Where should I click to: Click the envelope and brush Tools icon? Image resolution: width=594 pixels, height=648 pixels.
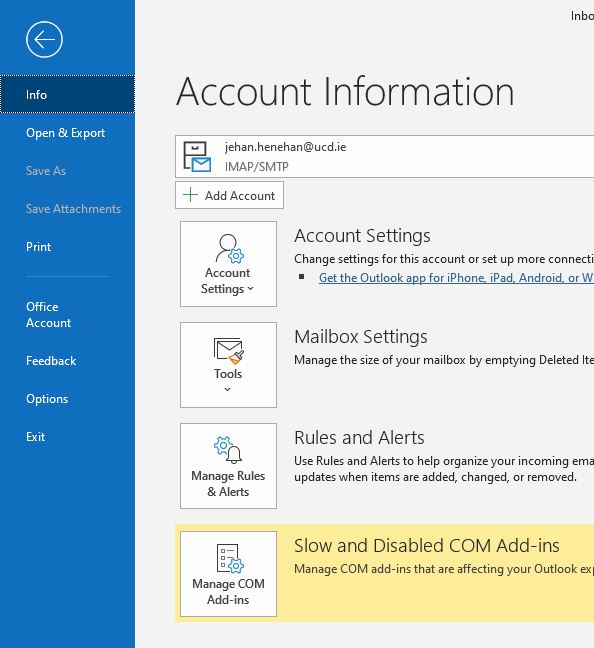click(x=229, y=351)
